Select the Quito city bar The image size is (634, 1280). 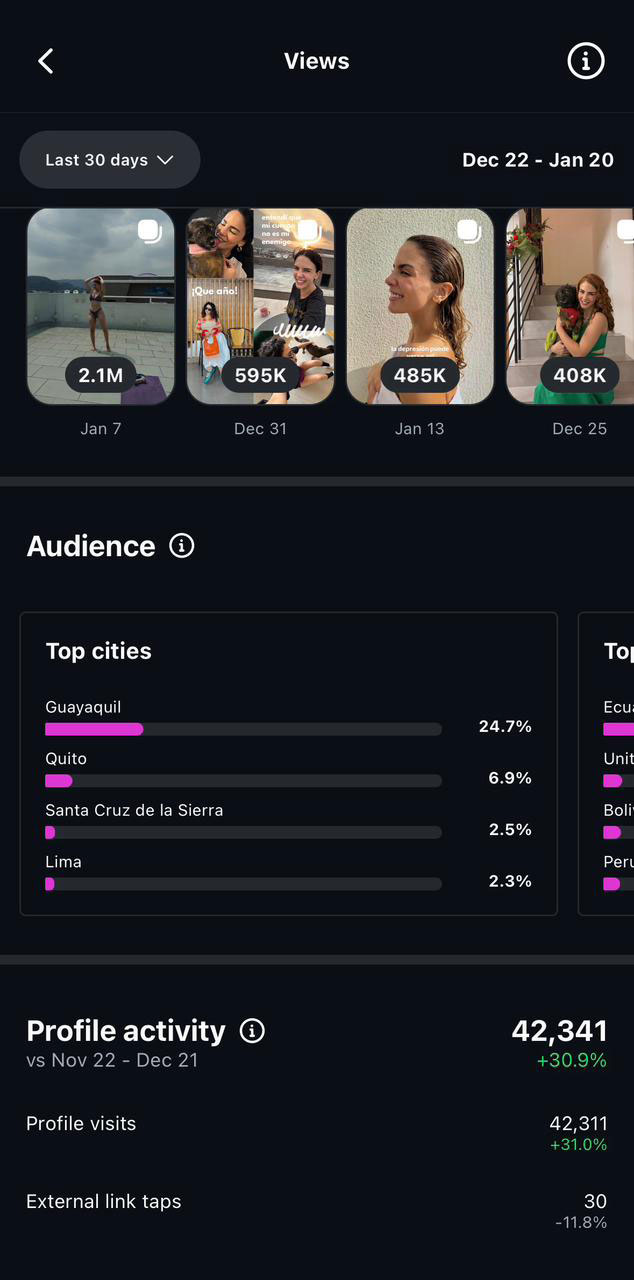pyautogui.click(x=243, y=780)
